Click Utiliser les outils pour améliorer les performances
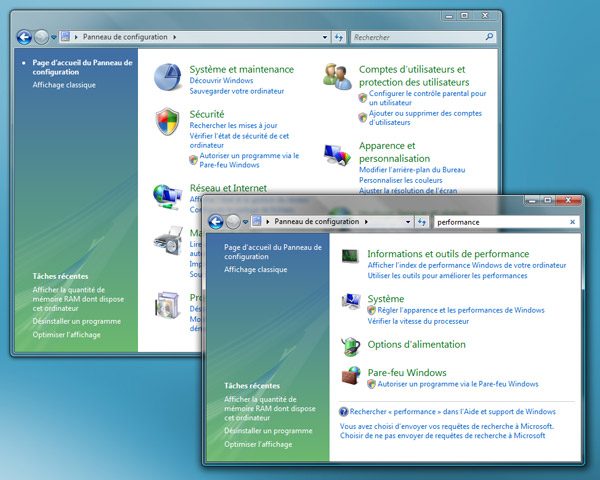Viewport: 600px width, 480px height. click(447, 276)
